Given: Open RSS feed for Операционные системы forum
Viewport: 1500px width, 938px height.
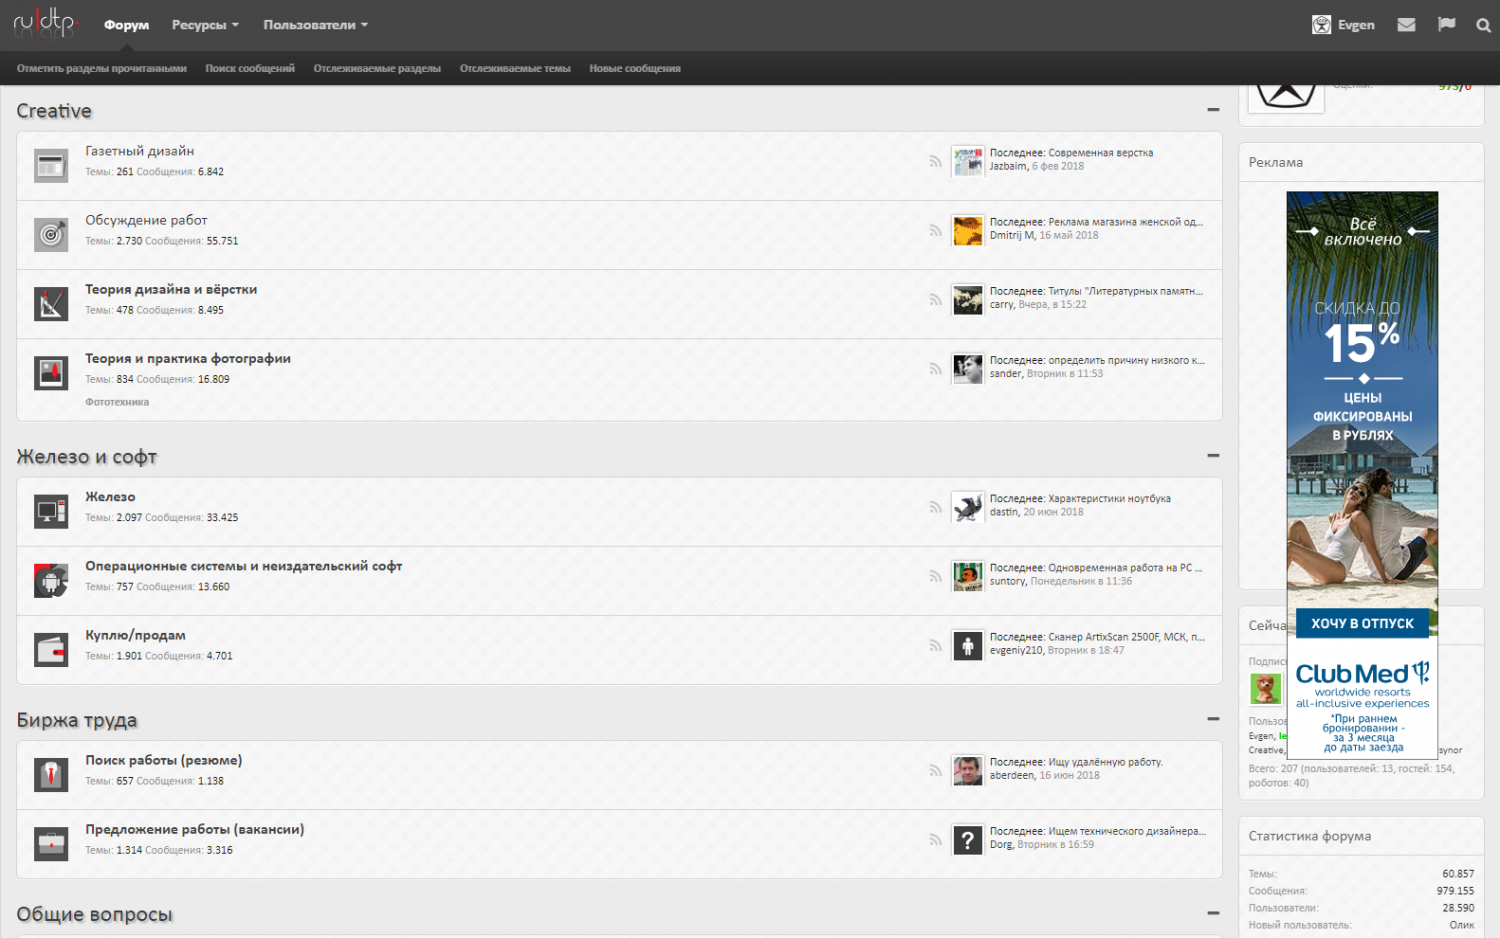Looking at the screenshot, I should click(x=935, y=576).
